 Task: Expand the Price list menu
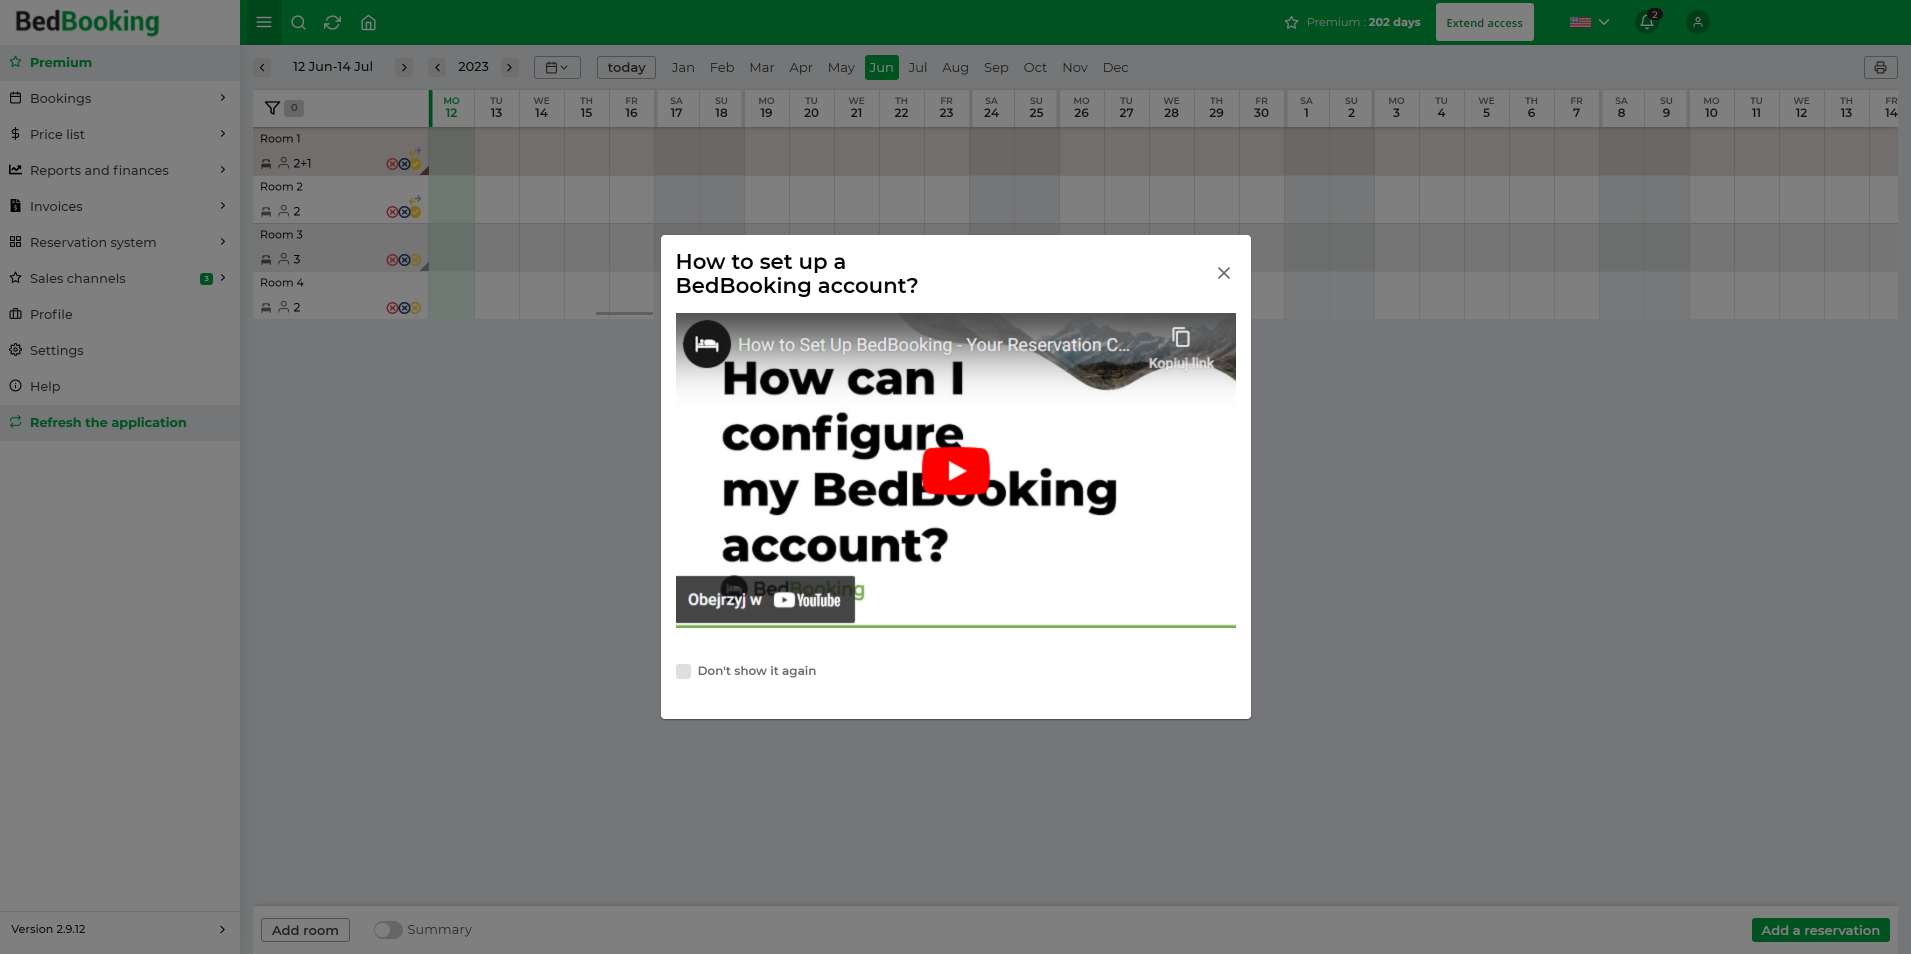(x=120, y=134)
